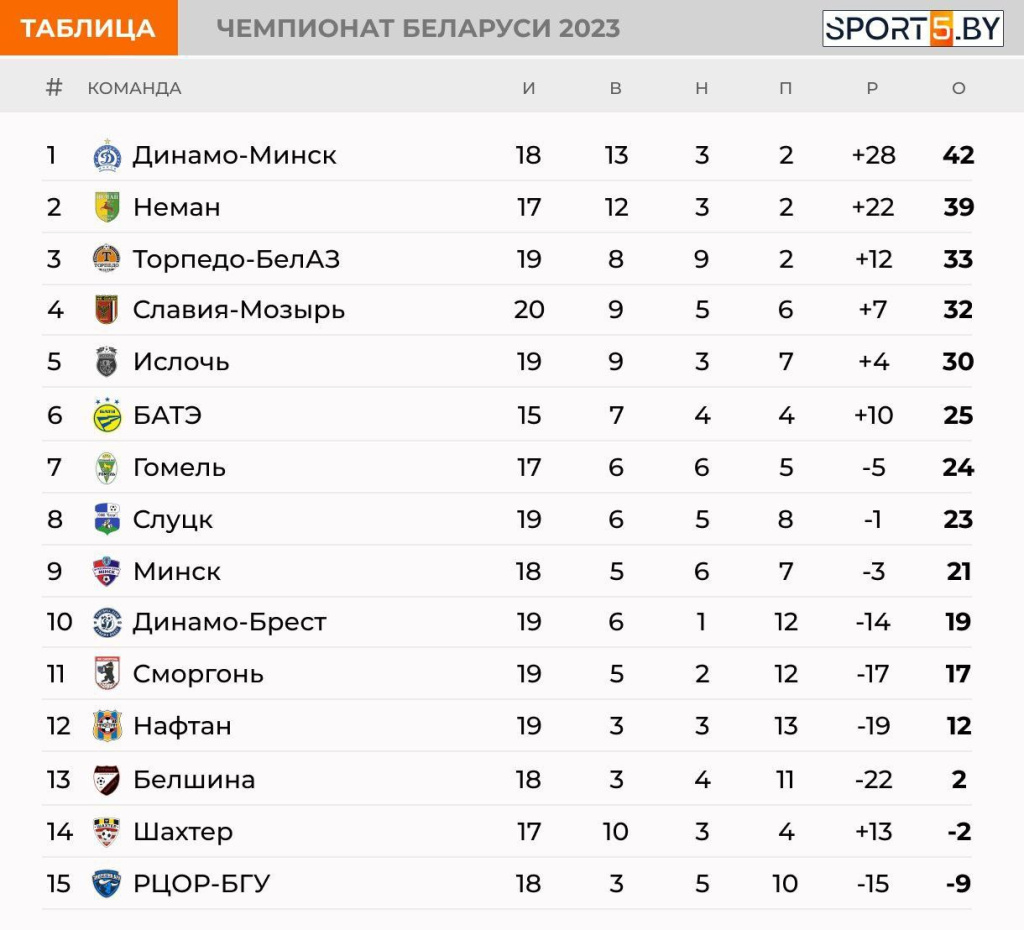Select the Слуцк club badge
The image size is (1024, 930).
pos(106,519)
